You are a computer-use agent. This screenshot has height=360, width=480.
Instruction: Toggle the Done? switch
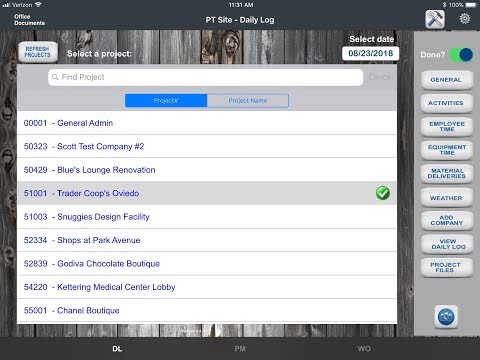point(461,55)
